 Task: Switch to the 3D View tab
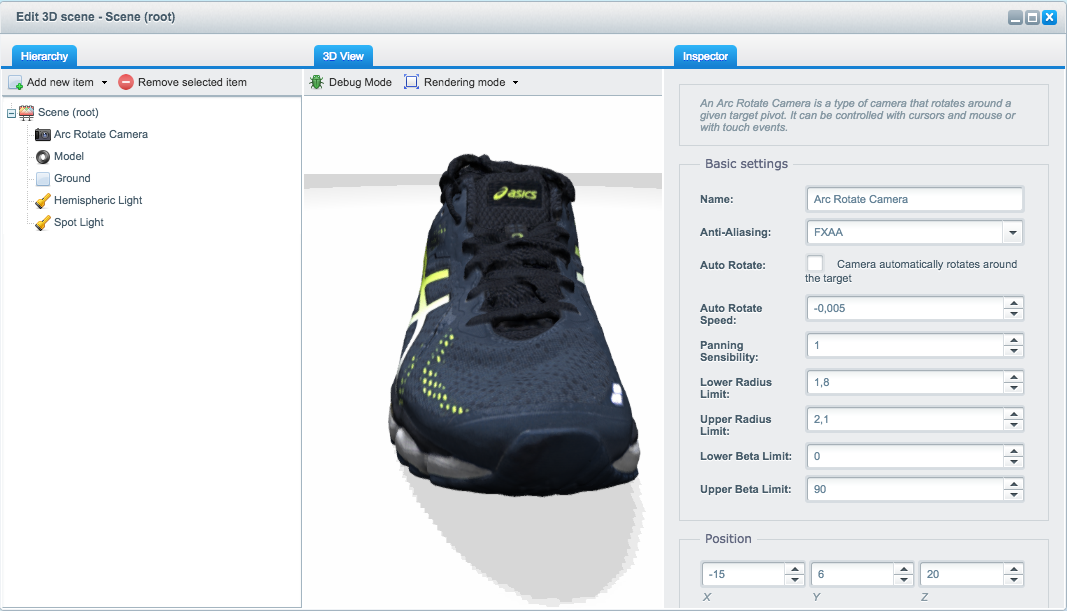pyautogui.click(x=343, y=56)
